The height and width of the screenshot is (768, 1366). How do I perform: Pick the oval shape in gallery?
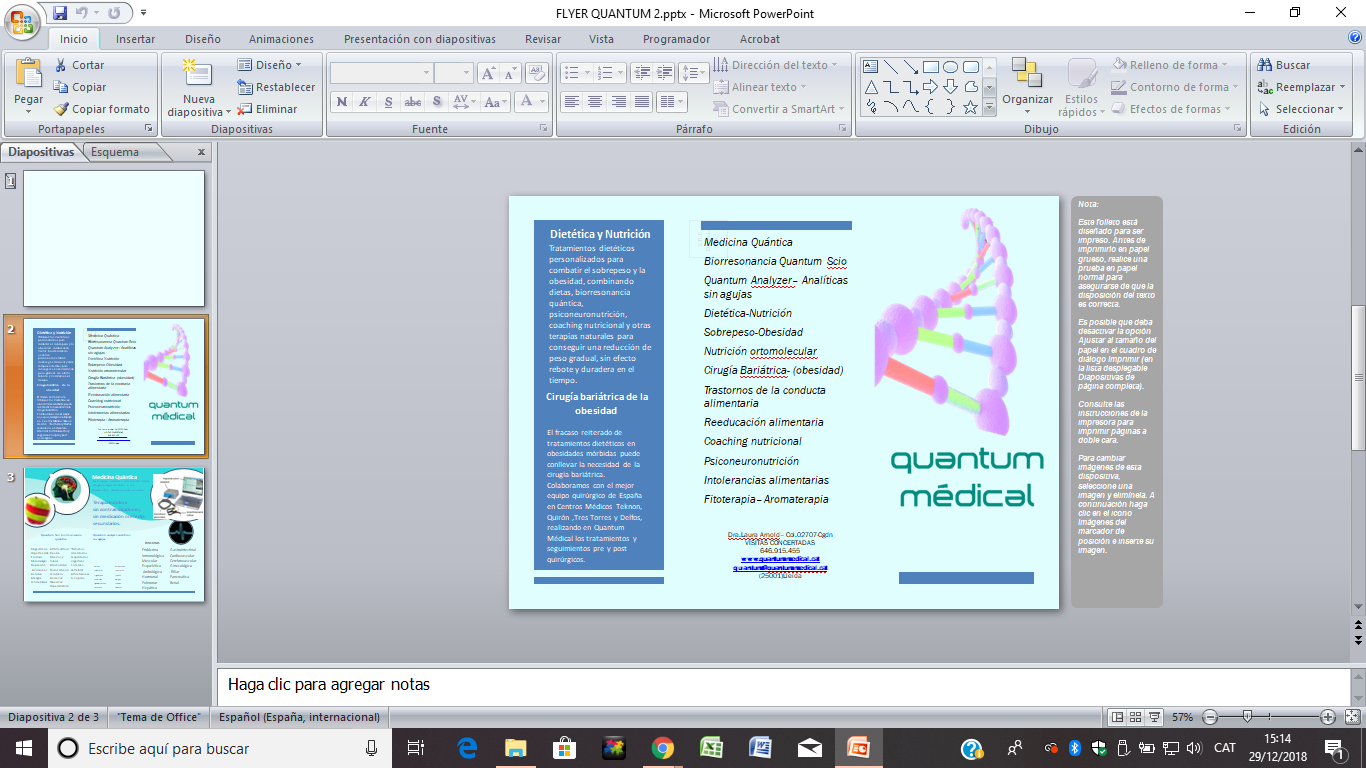click(951, 67)
